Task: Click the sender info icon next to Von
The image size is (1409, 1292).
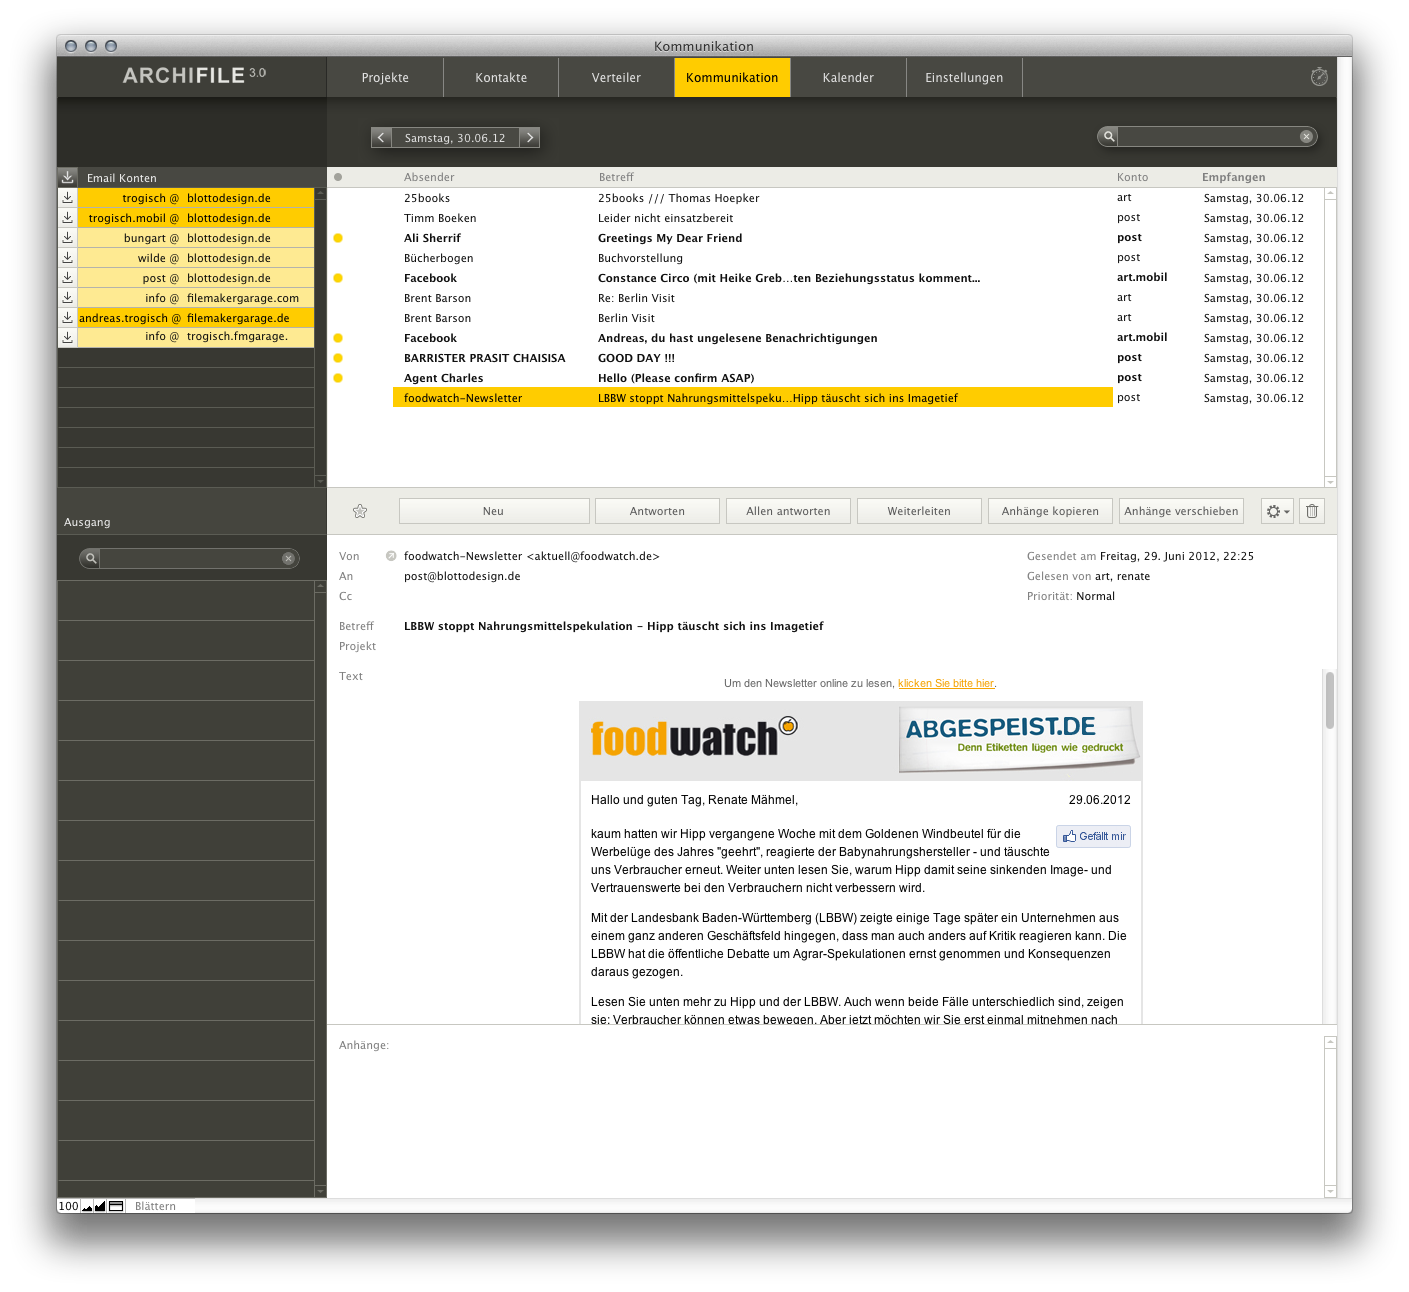Action: [x=391, y=556]
